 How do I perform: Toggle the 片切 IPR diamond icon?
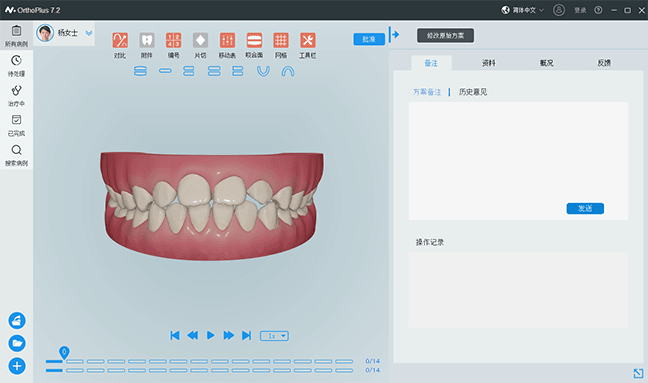tap(200, 41)
